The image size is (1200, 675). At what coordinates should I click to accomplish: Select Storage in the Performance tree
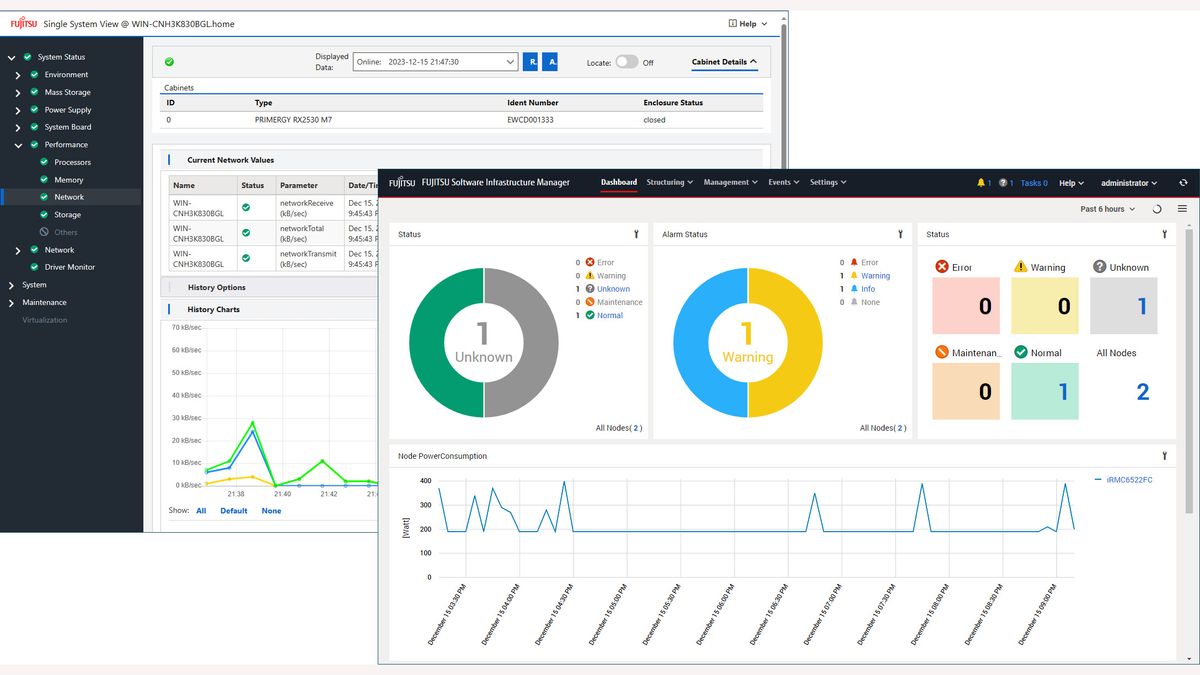[67, 215]
